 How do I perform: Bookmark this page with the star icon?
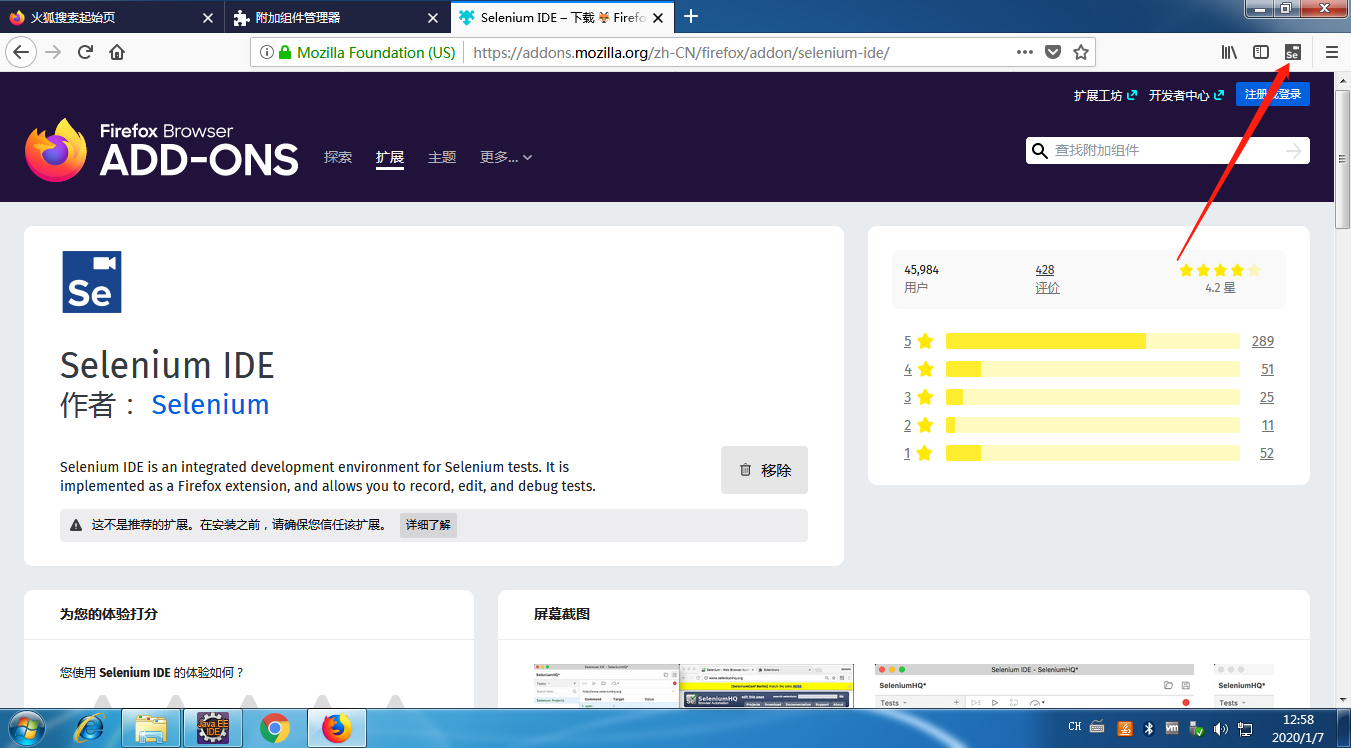pyautogui.click(x=1080, y=52)
